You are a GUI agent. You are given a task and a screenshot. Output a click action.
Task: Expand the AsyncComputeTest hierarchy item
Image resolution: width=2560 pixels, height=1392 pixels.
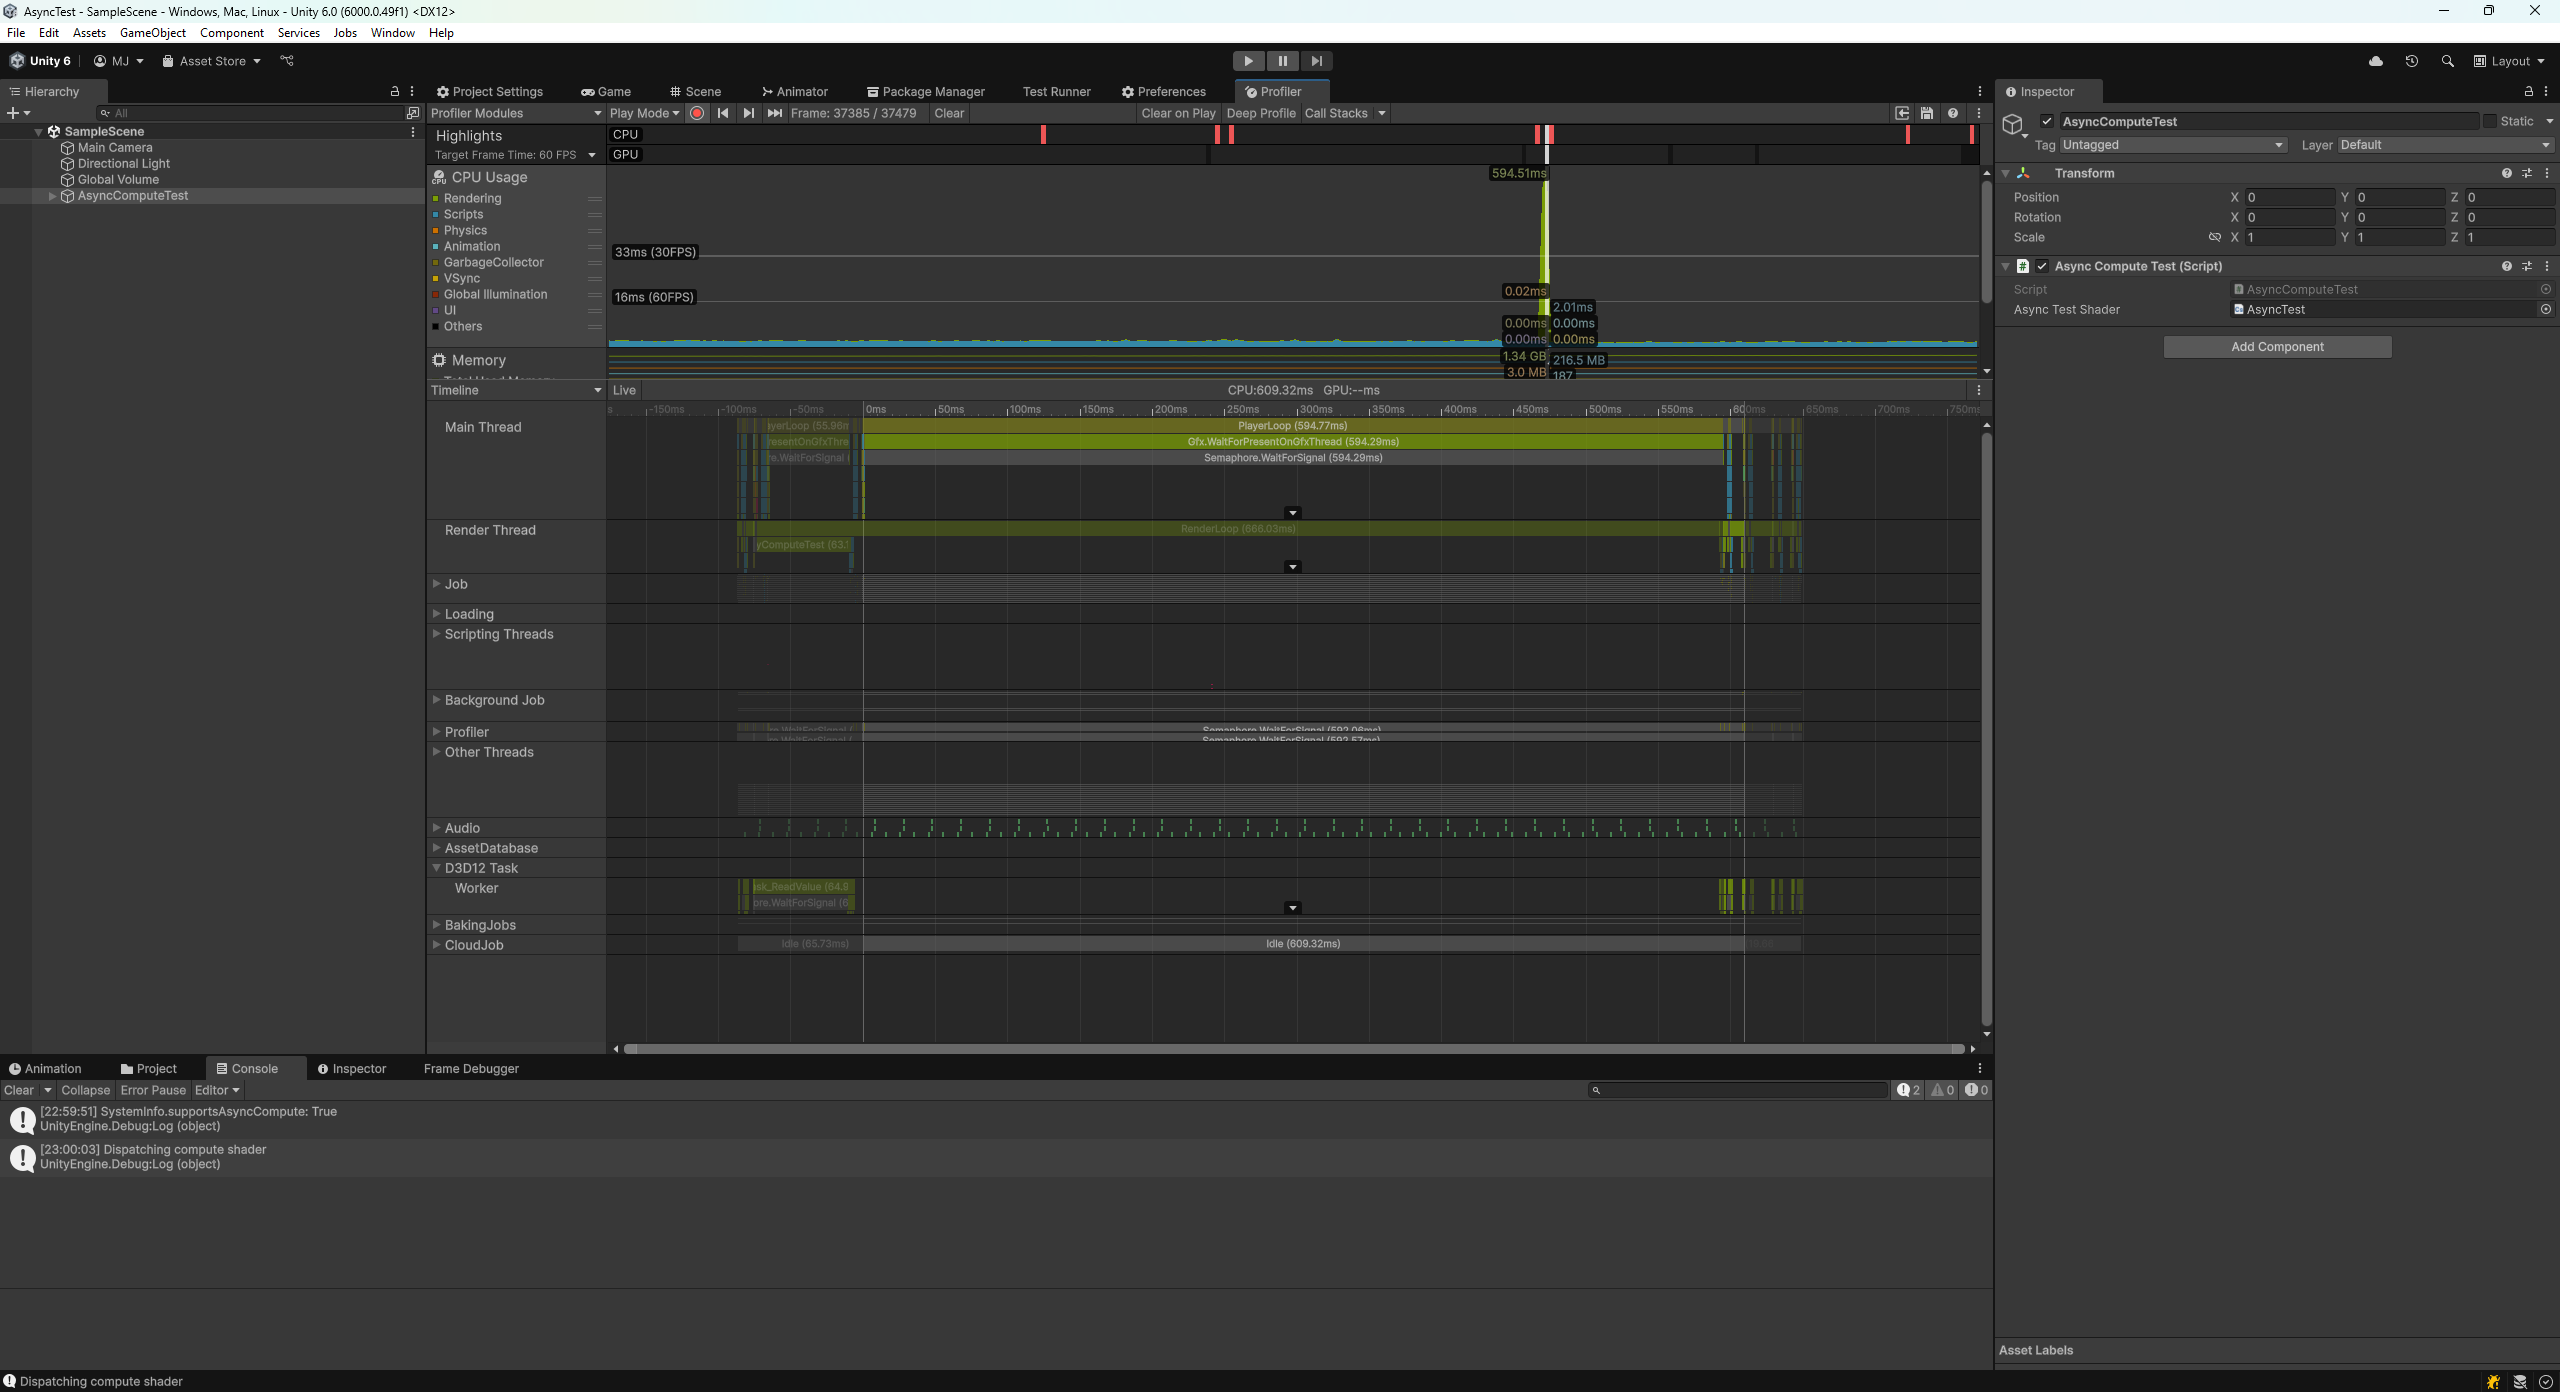point(52,196)
